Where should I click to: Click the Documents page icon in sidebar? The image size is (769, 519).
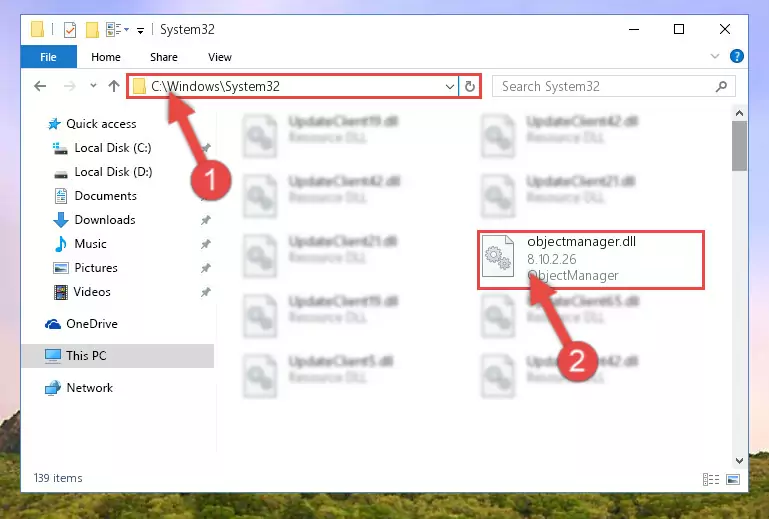coord(61,196)
